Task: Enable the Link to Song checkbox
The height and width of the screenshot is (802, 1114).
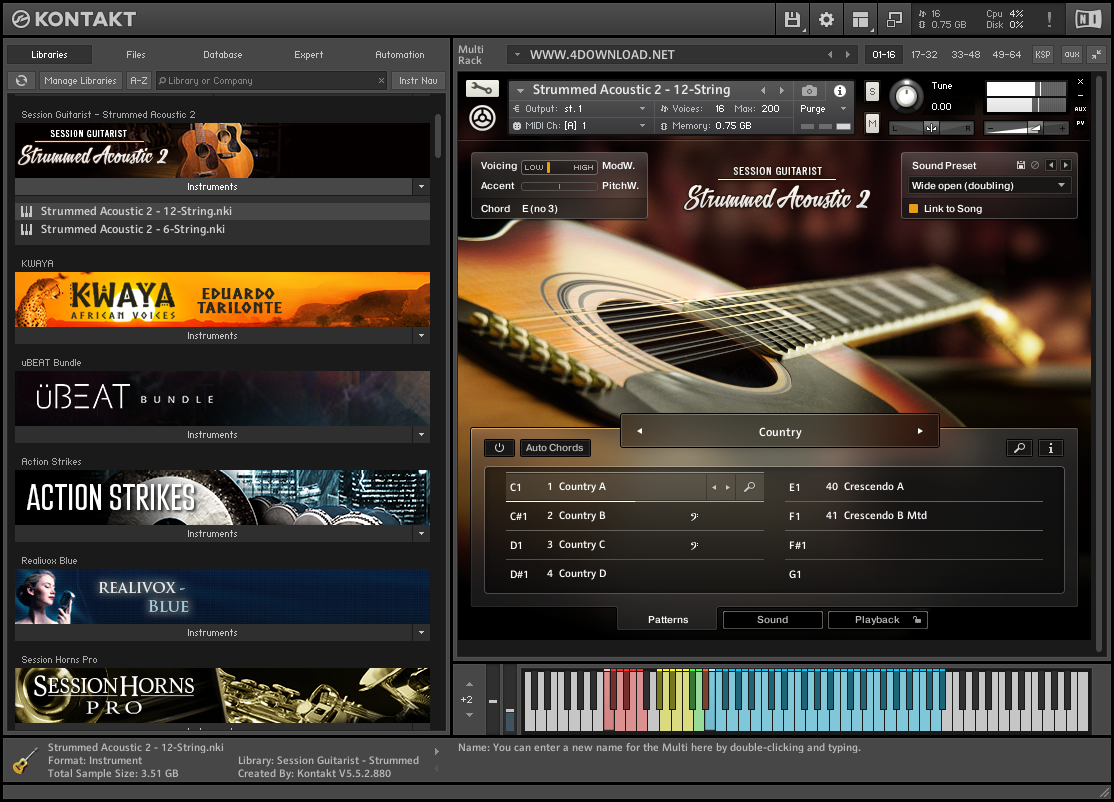Action: 914,209
